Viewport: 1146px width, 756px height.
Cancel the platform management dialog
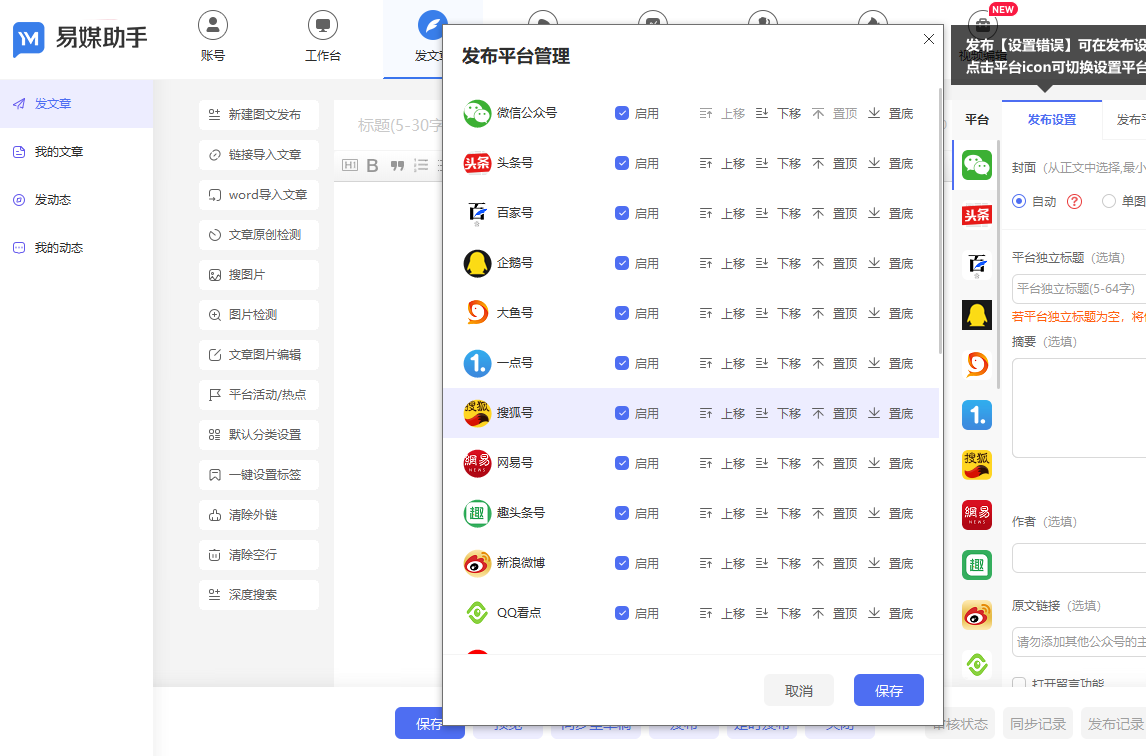click(x=799, y=690)
